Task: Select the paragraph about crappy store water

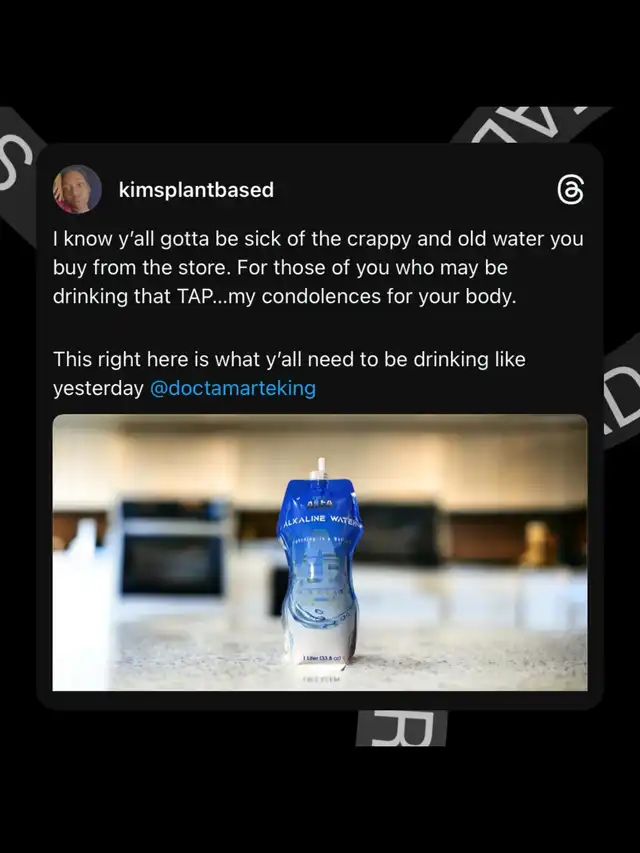Action: [x=318, y=268]
